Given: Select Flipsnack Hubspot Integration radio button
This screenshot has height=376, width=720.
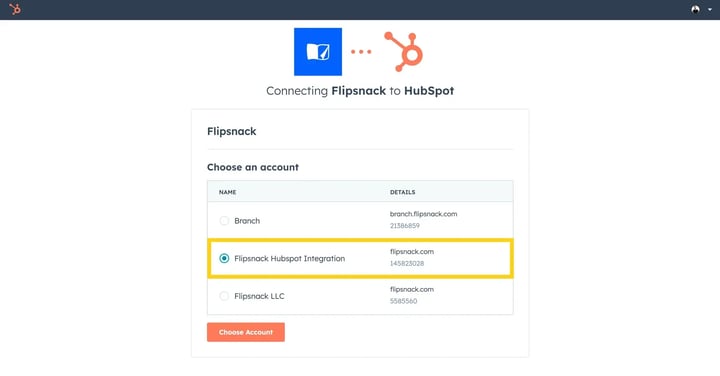Looking at the screenshot, I should tap(224, 258).
